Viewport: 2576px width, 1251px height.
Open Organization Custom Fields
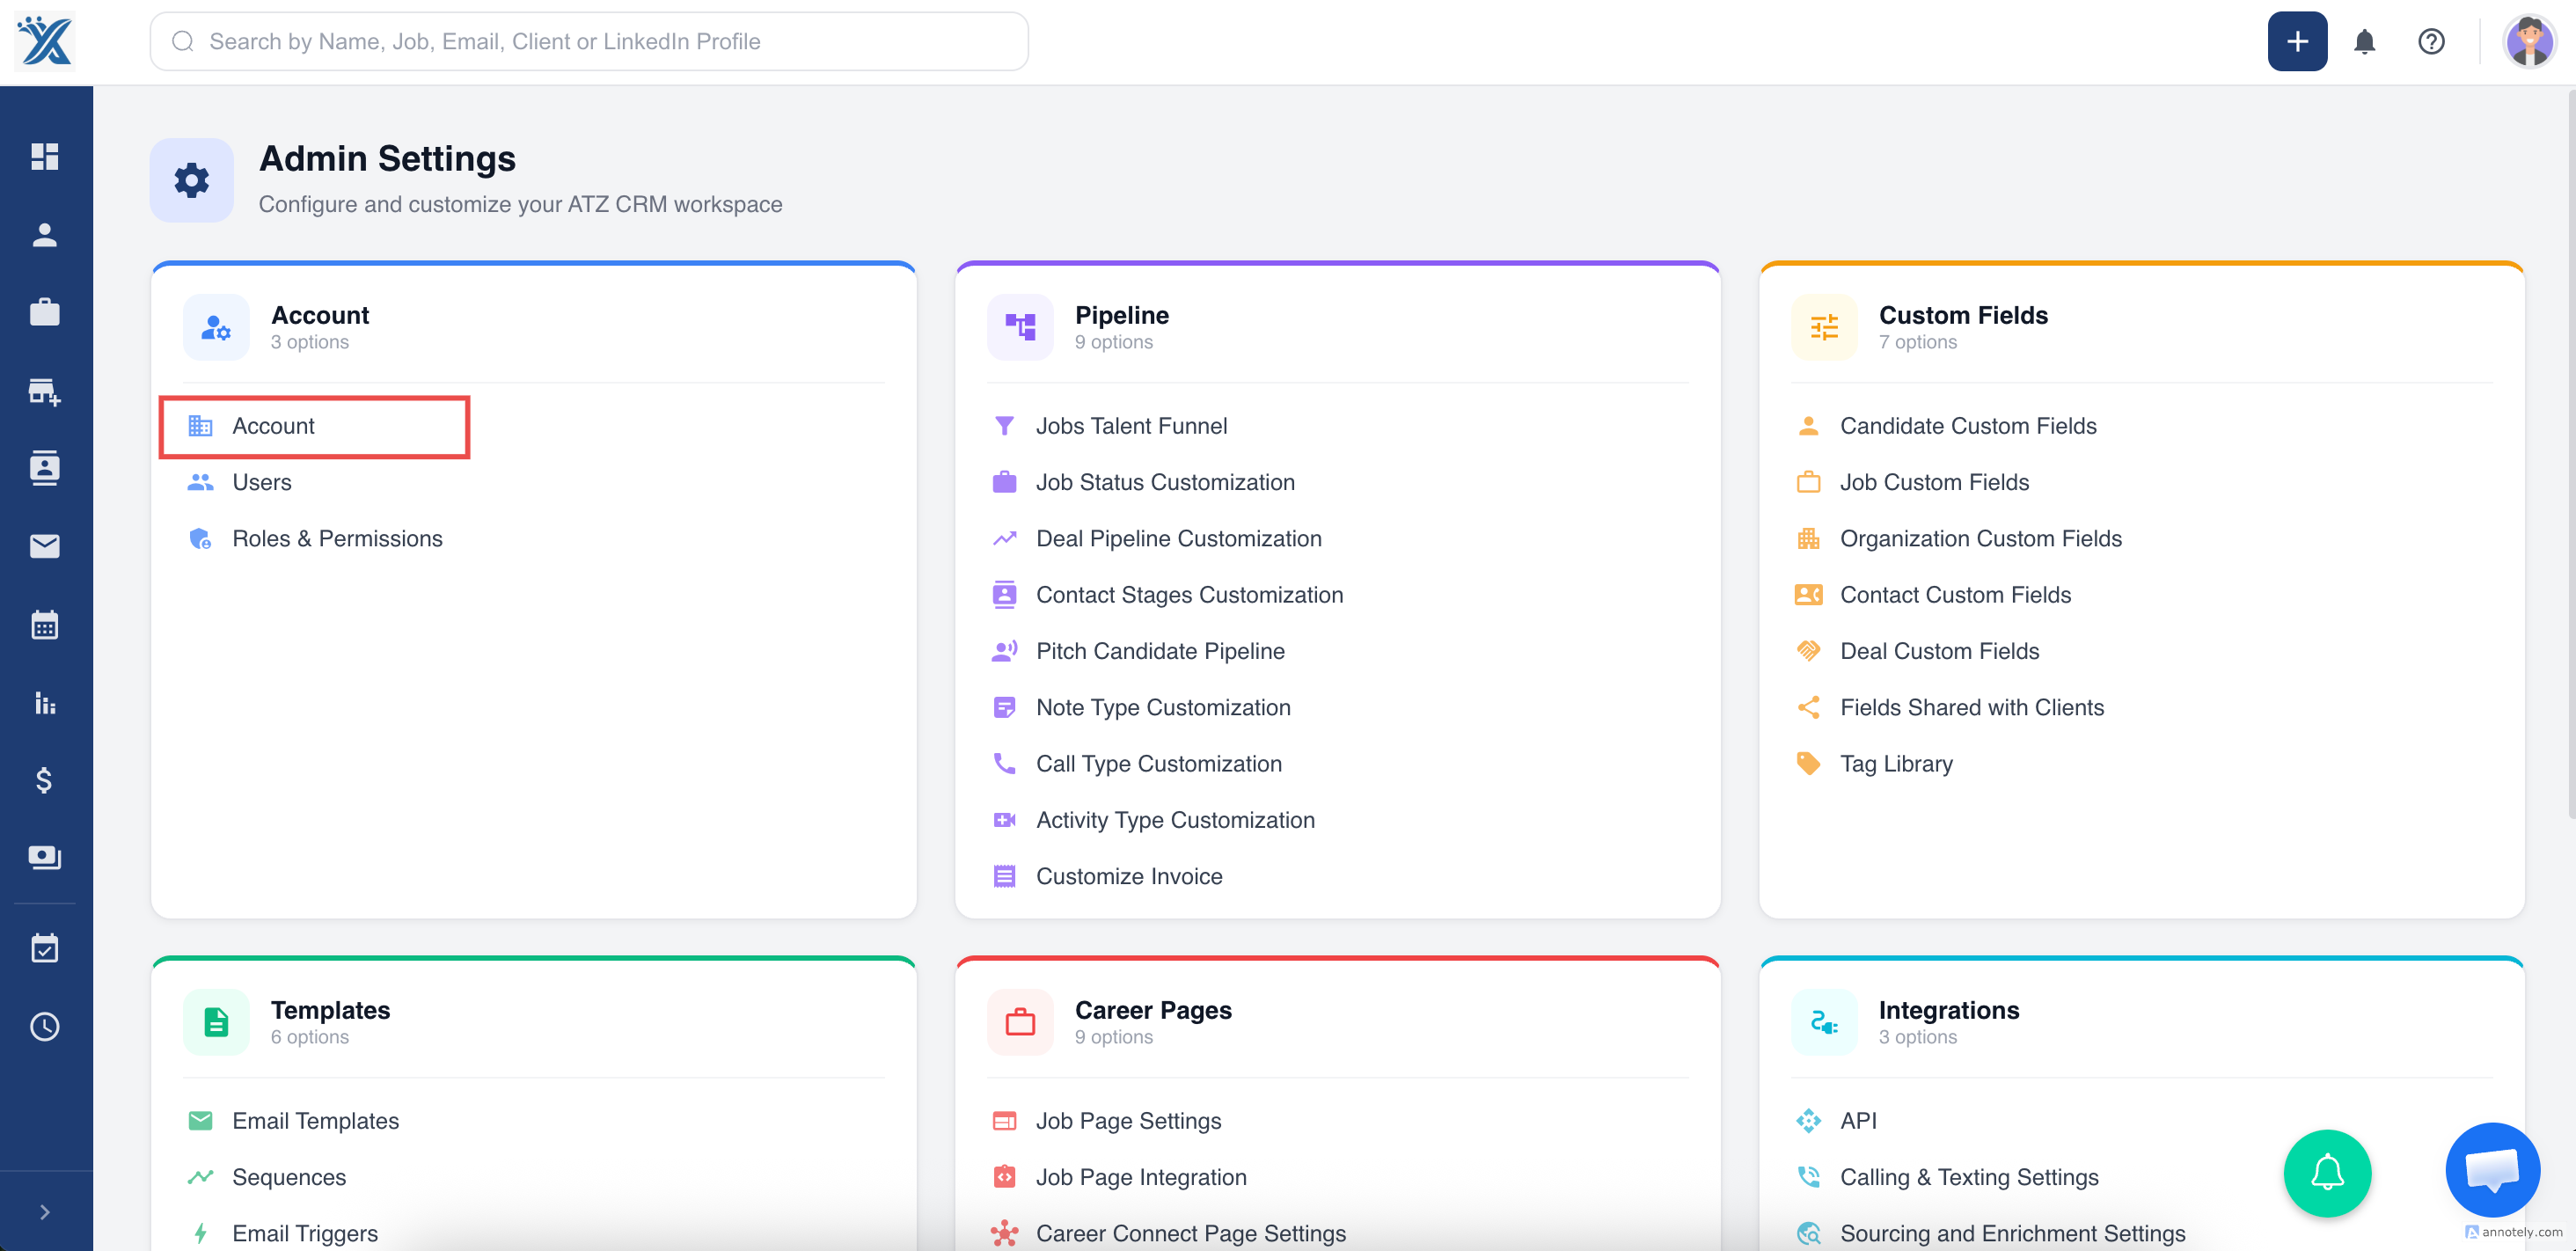click(1980, 539)
